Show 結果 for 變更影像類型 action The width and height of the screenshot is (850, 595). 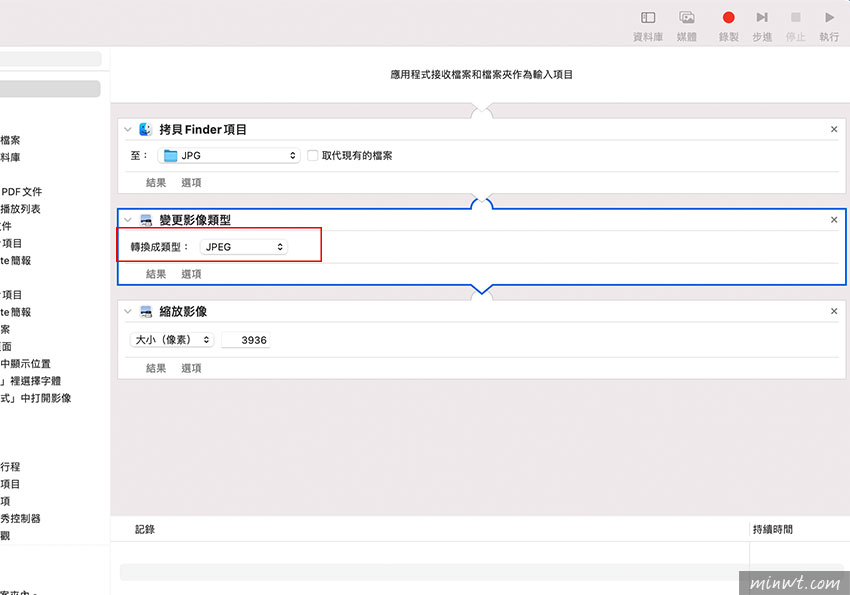pos(156,274)
